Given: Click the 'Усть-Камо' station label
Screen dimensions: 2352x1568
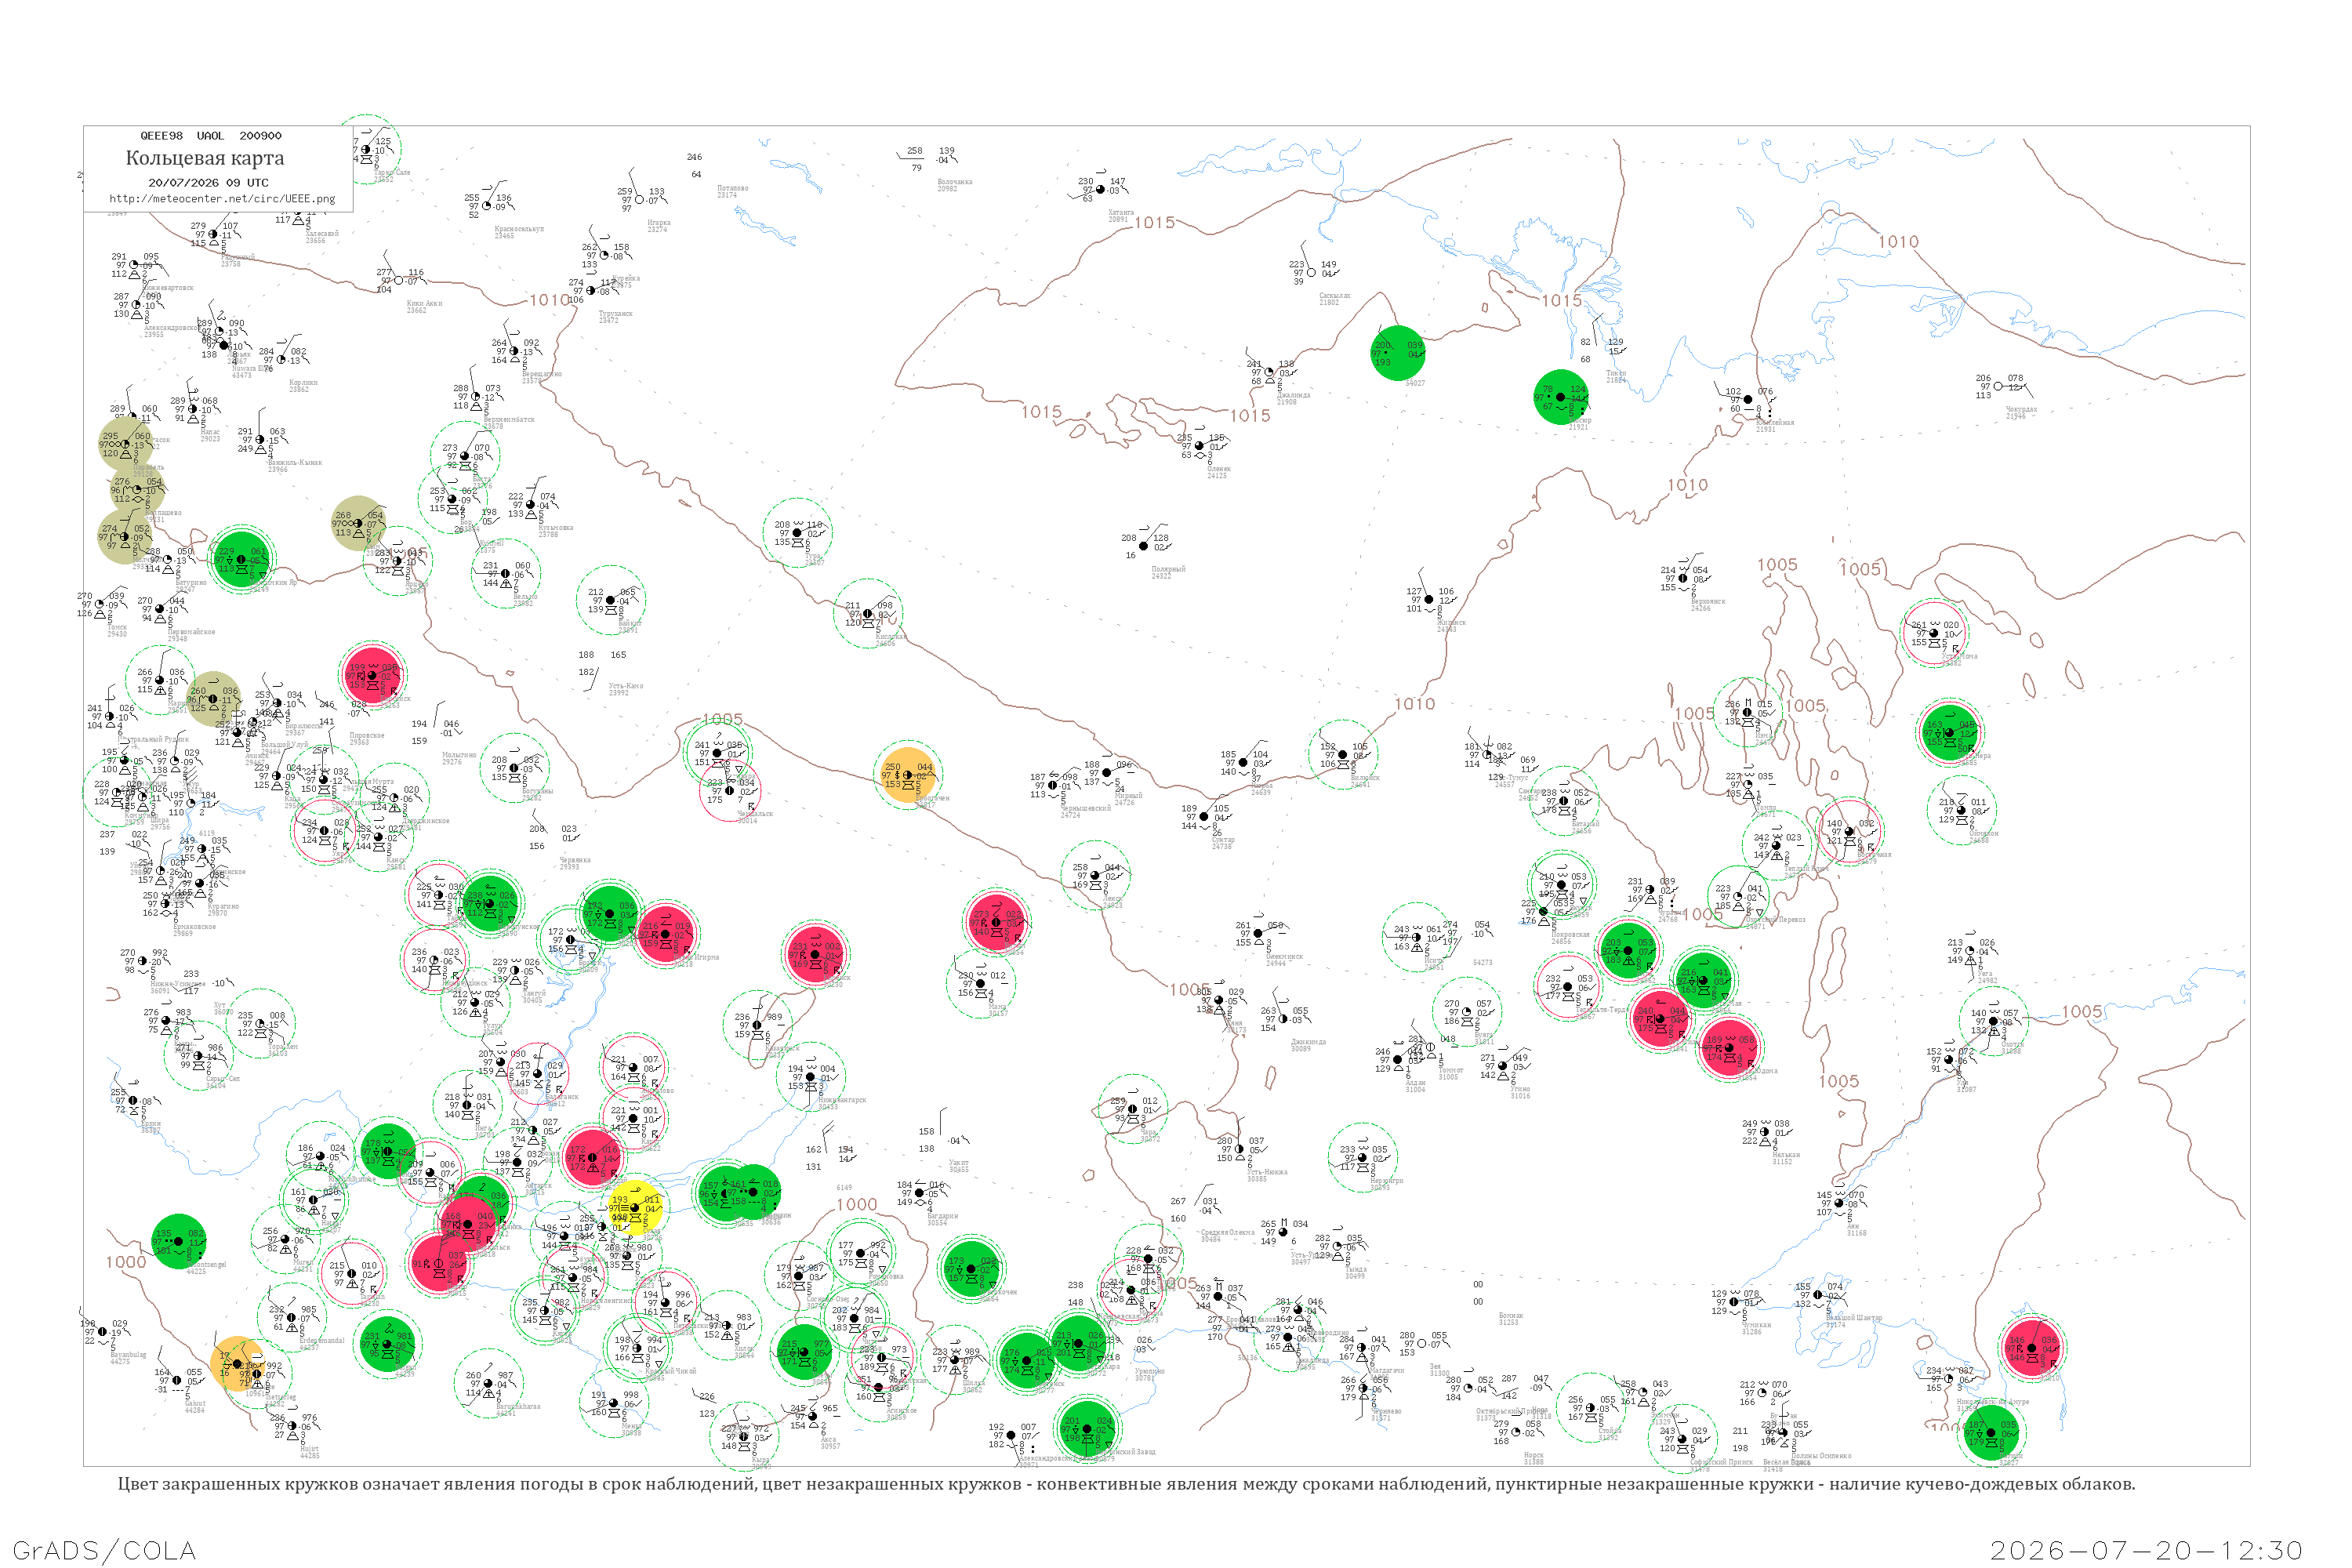Looking at the screenshot, I should click(626, 686).
